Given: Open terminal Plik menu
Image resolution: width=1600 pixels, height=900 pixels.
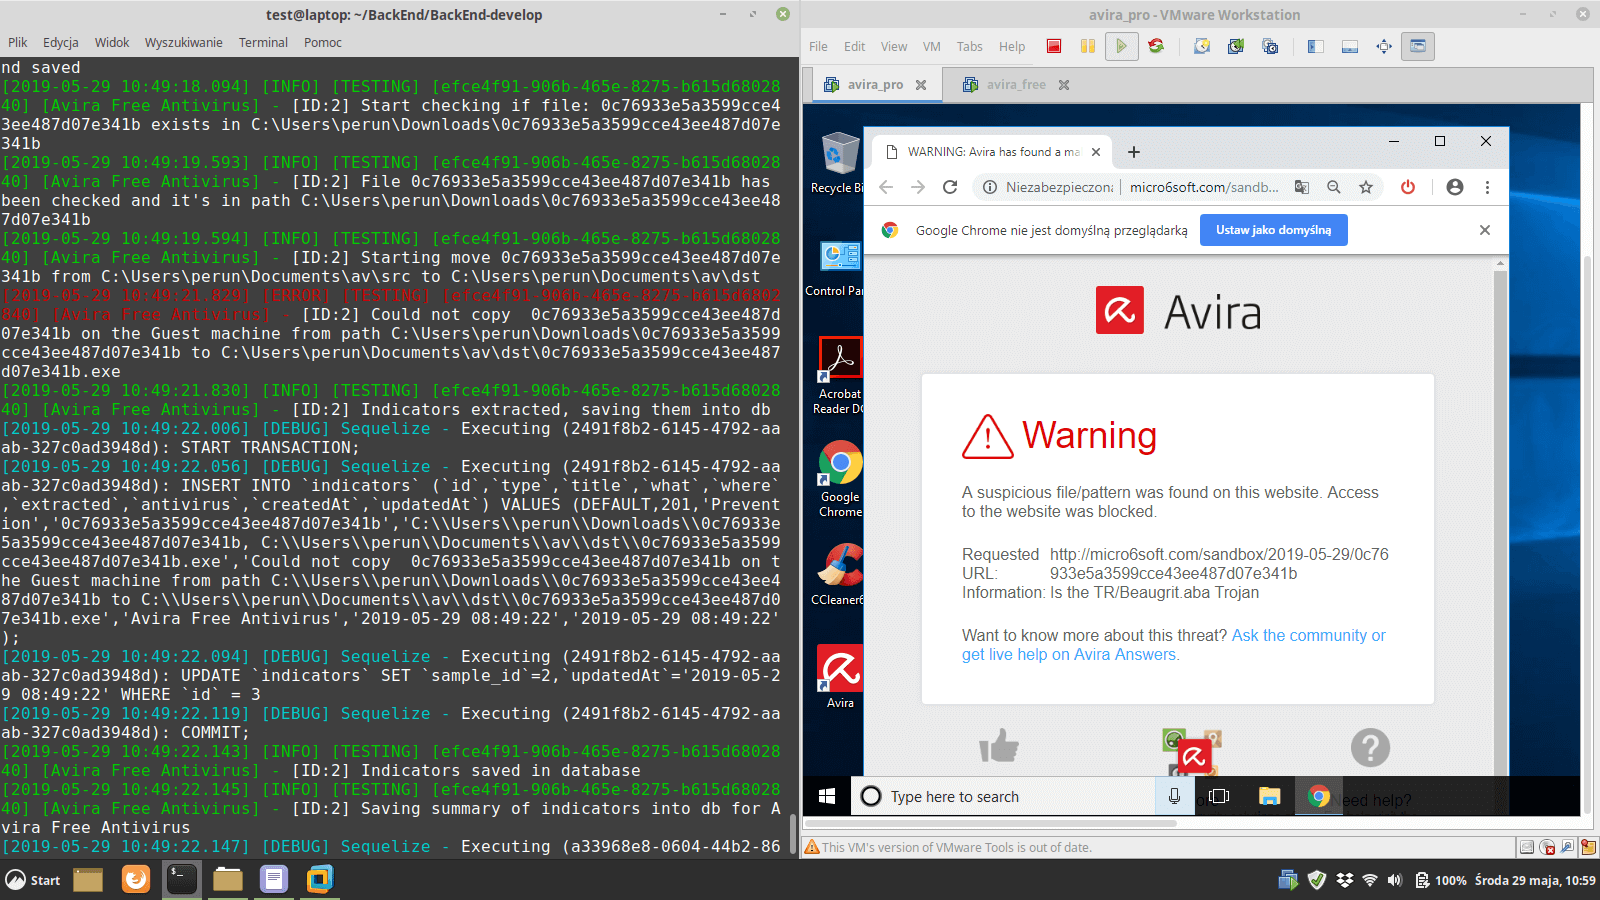Looking at the screenshot, I should pos(18,42).
